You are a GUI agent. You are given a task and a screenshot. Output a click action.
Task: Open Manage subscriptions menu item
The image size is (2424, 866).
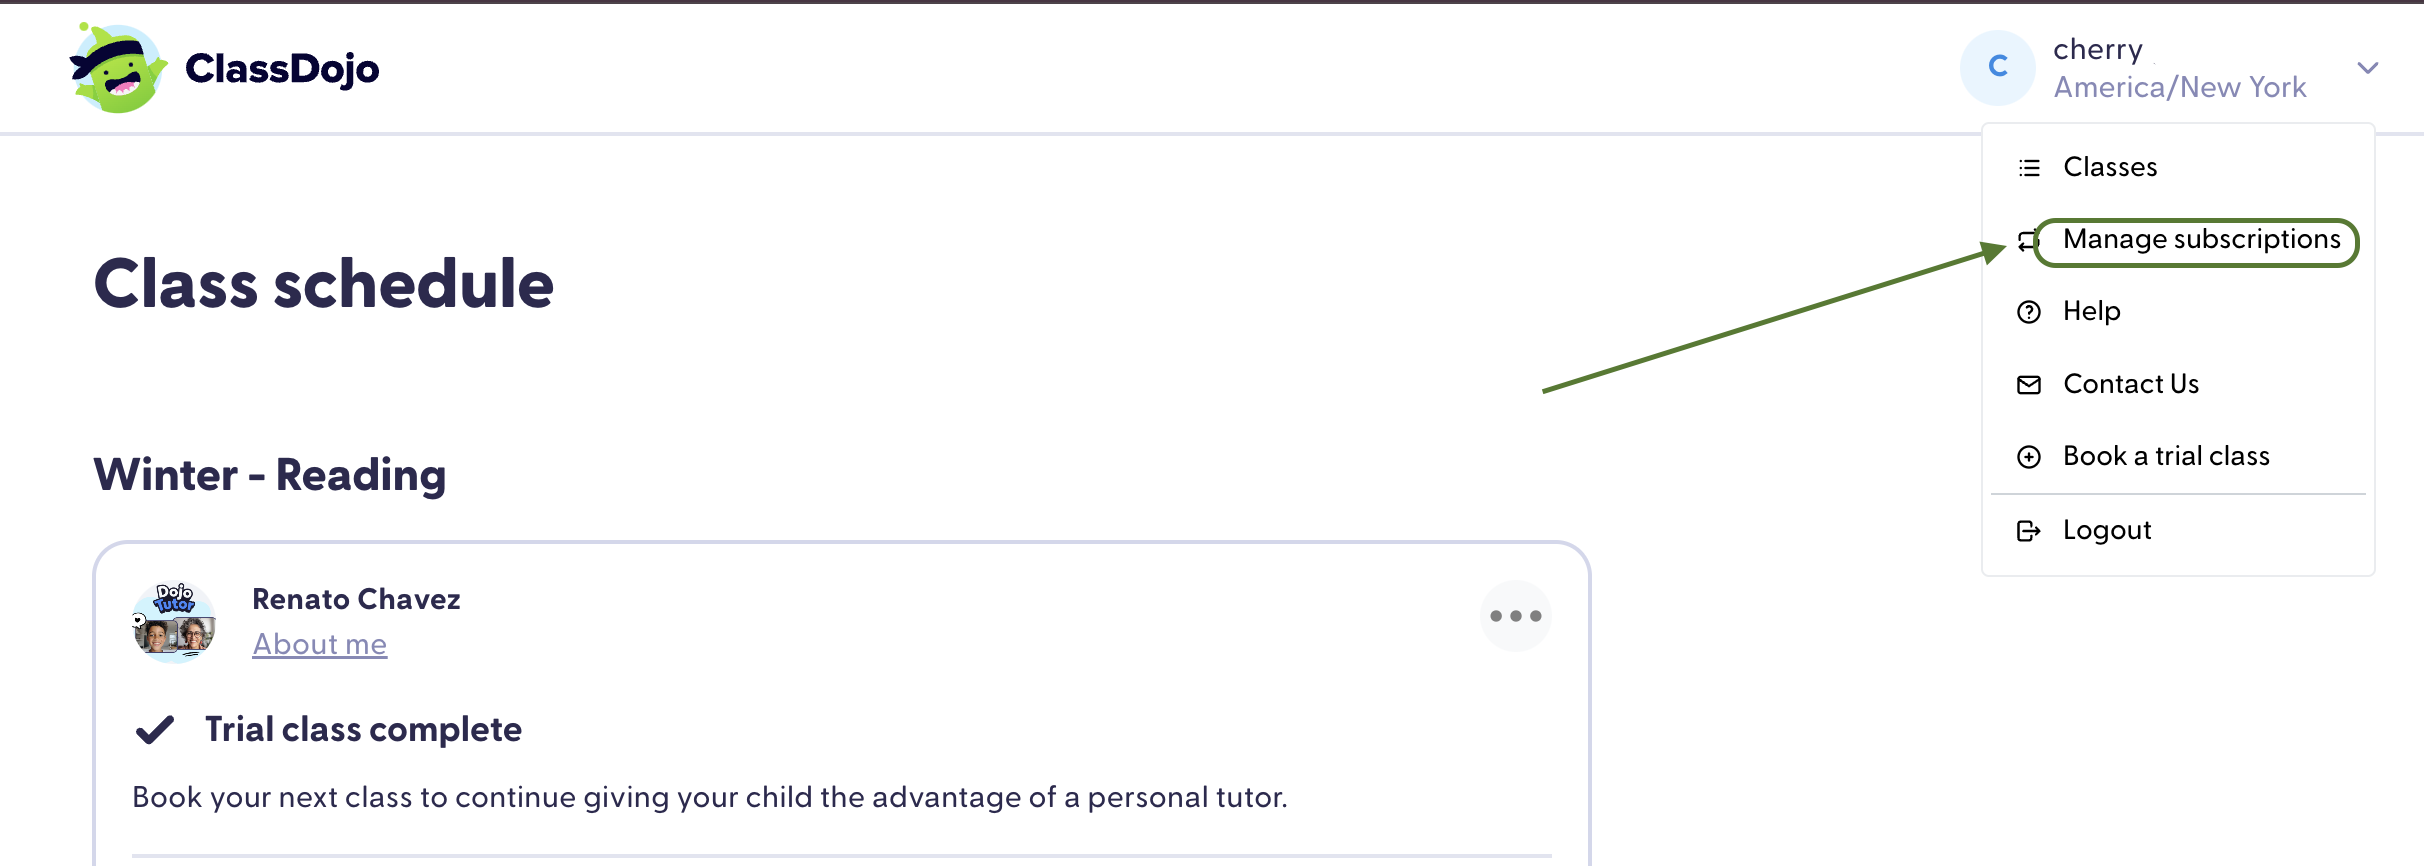2201,240
